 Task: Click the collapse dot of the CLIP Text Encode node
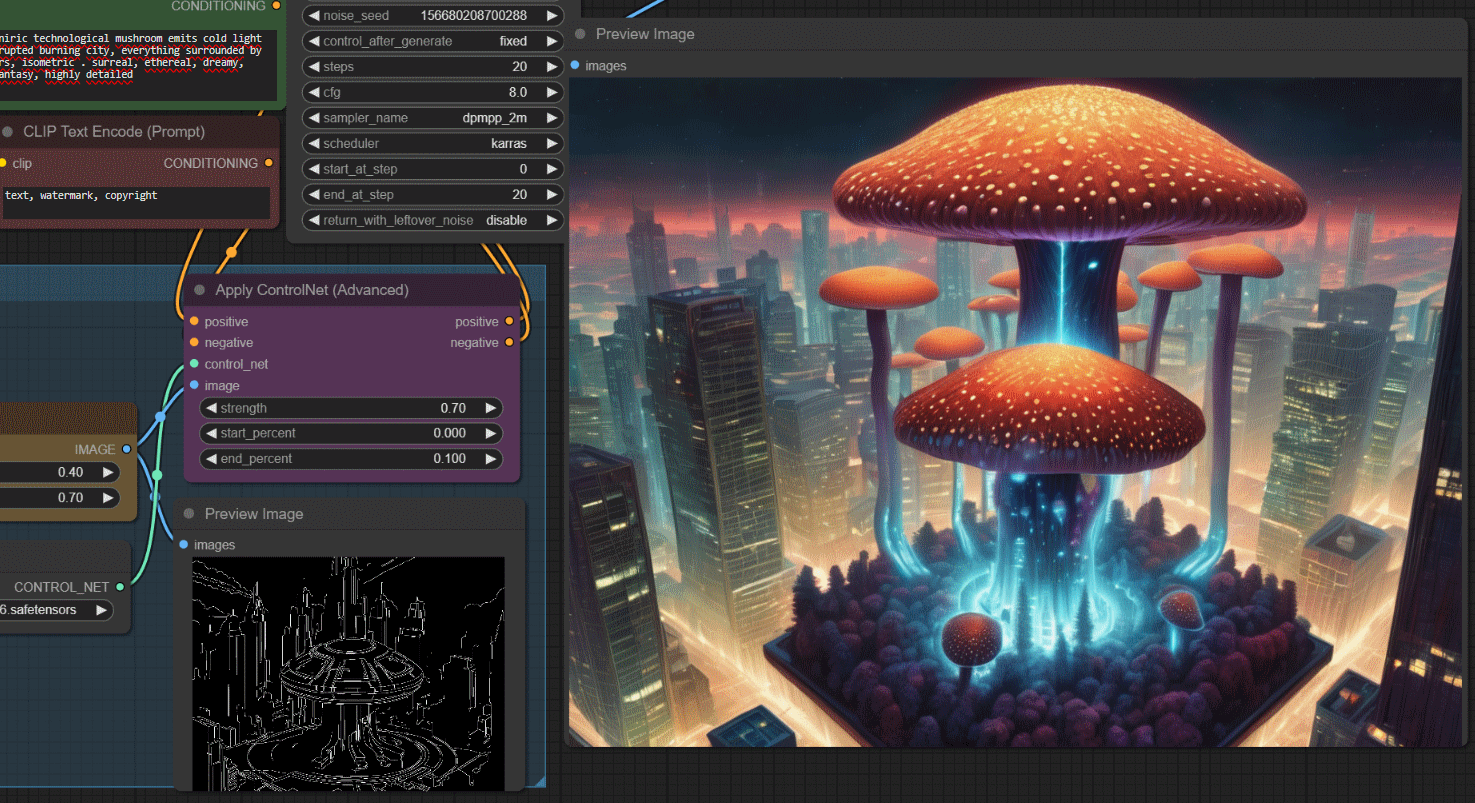coord(8,132)
